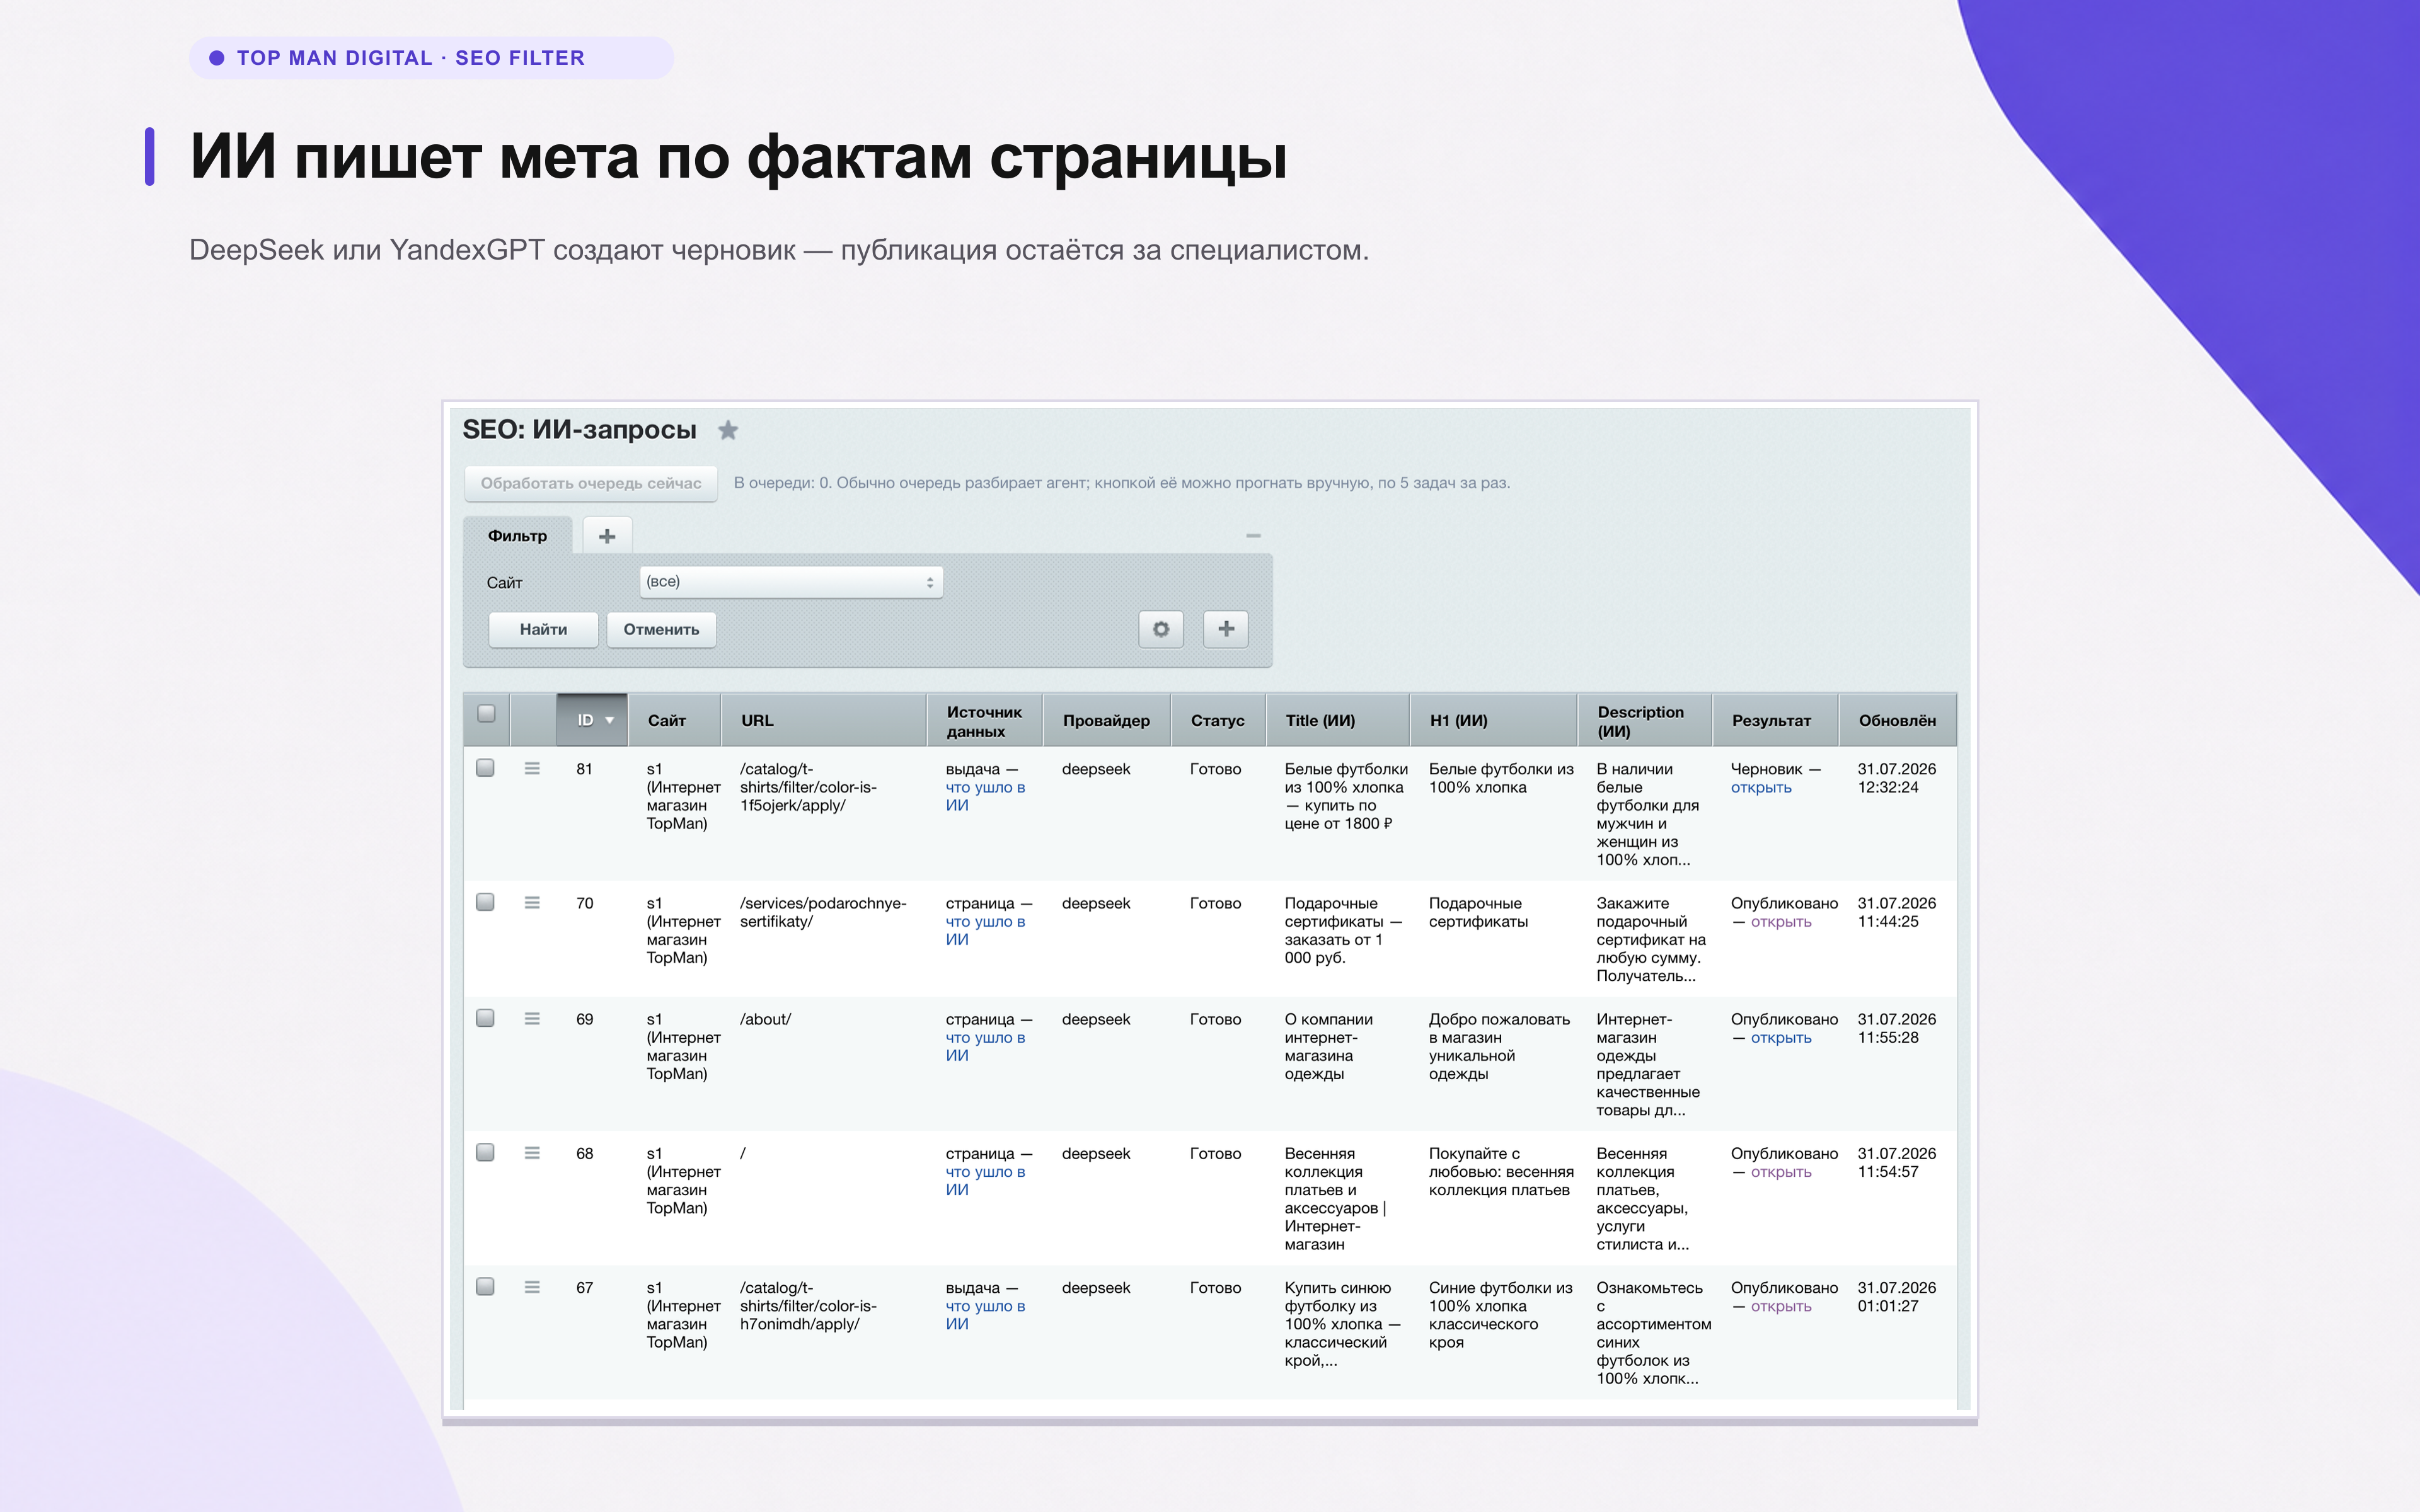The width and height of the screenshot is (2420, 1512).
Task: Select the row with ID 67
Action: pos(486,1286)
